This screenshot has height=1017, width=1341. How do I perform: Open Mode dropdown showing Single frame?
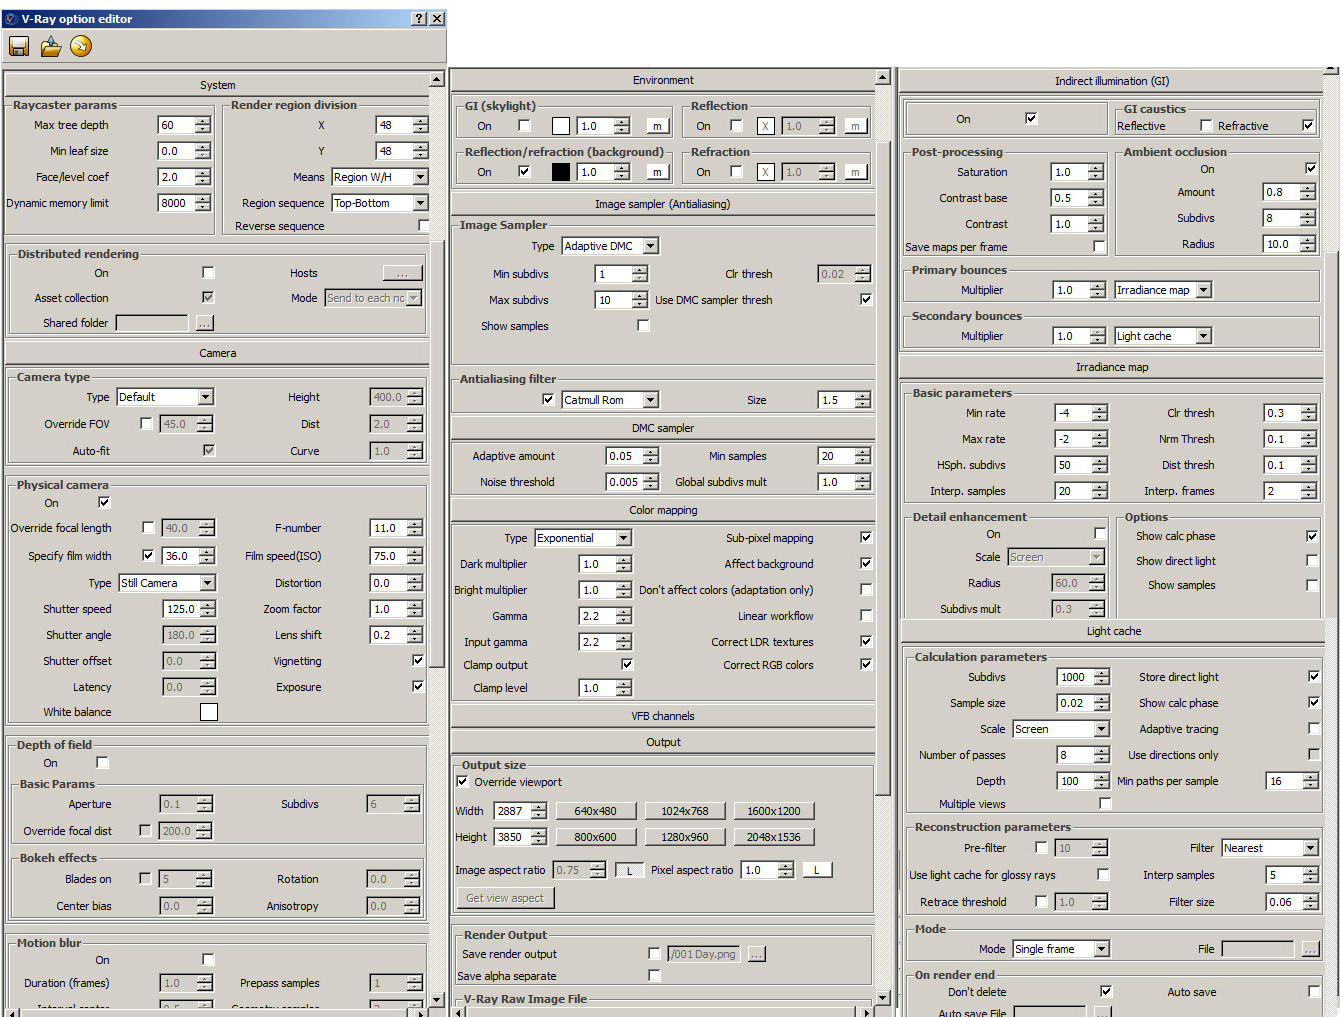pyautogui.click(x=1061, y=949)
